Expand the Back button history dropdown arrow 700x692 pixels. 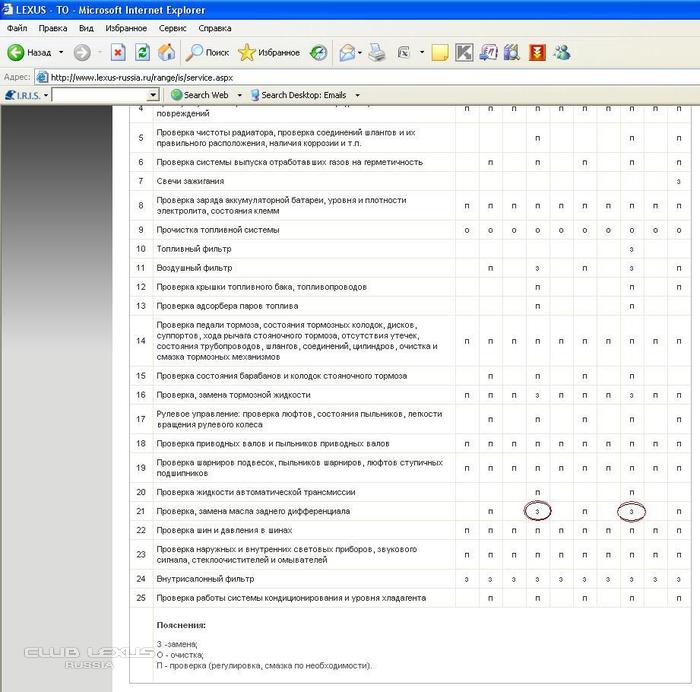point(61,52)
